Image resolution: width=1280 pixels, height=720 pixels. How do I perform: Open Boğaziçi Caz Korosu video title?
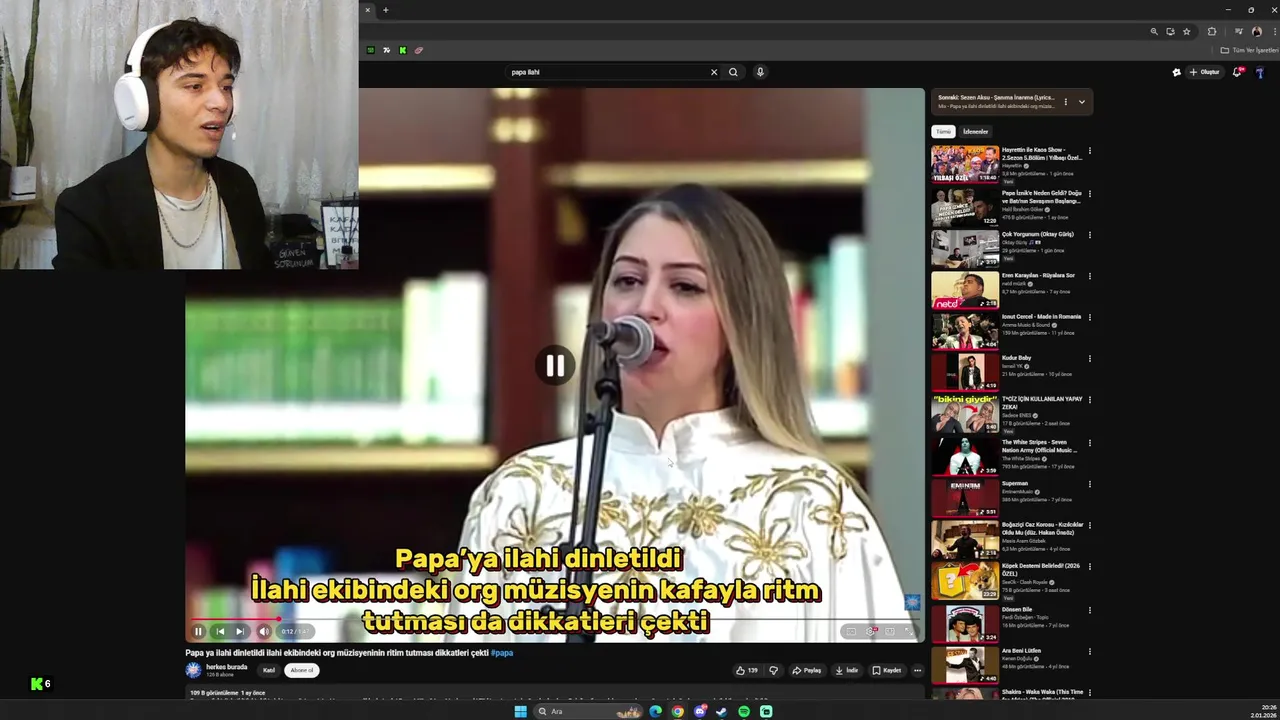tap(1042, 529)
